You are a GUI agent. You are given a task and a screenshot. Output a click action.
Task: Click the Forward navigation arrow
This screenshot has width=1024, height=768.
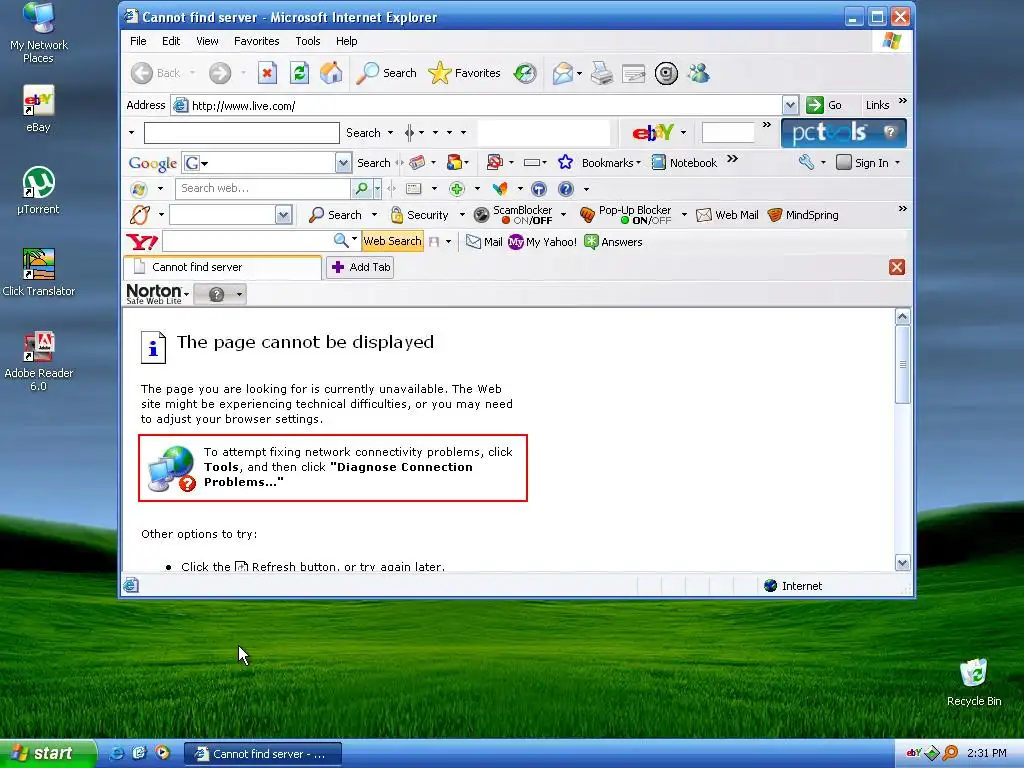220,73
